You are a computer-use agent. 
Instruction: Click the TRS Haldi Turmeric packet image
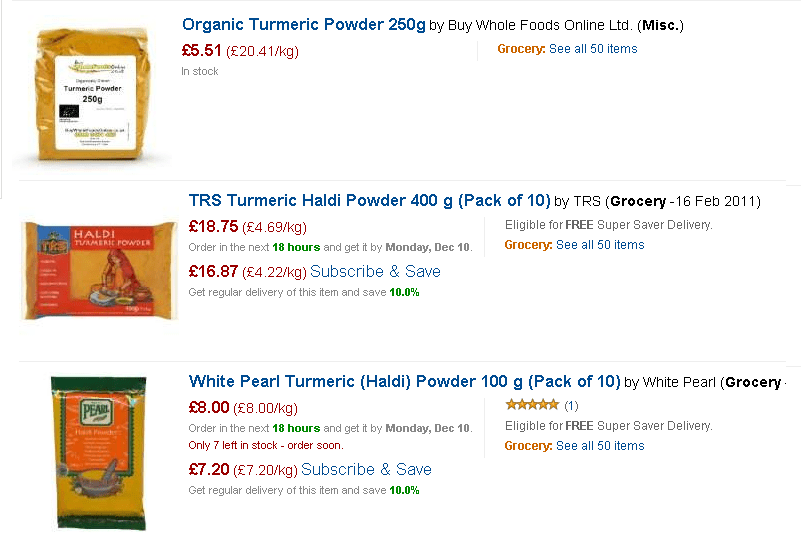(99, 270)
